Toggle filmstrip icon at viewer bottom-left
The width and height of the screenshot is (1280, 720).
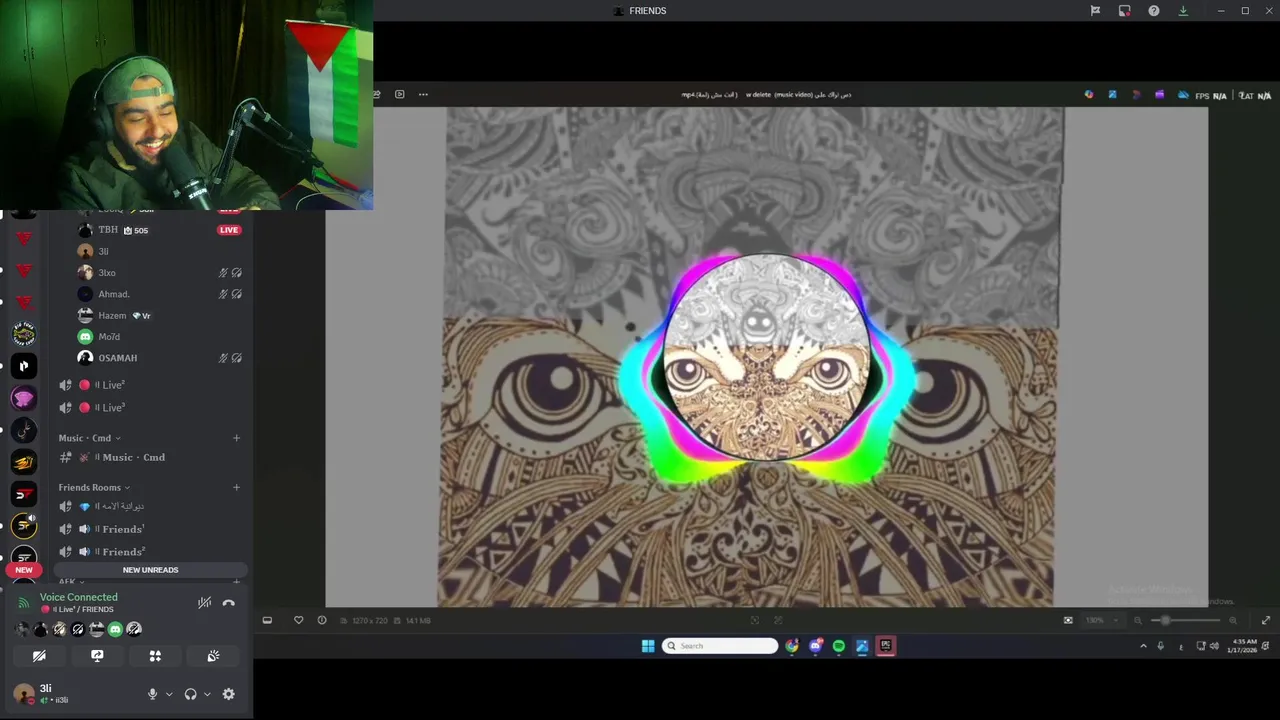click(267, 621)
